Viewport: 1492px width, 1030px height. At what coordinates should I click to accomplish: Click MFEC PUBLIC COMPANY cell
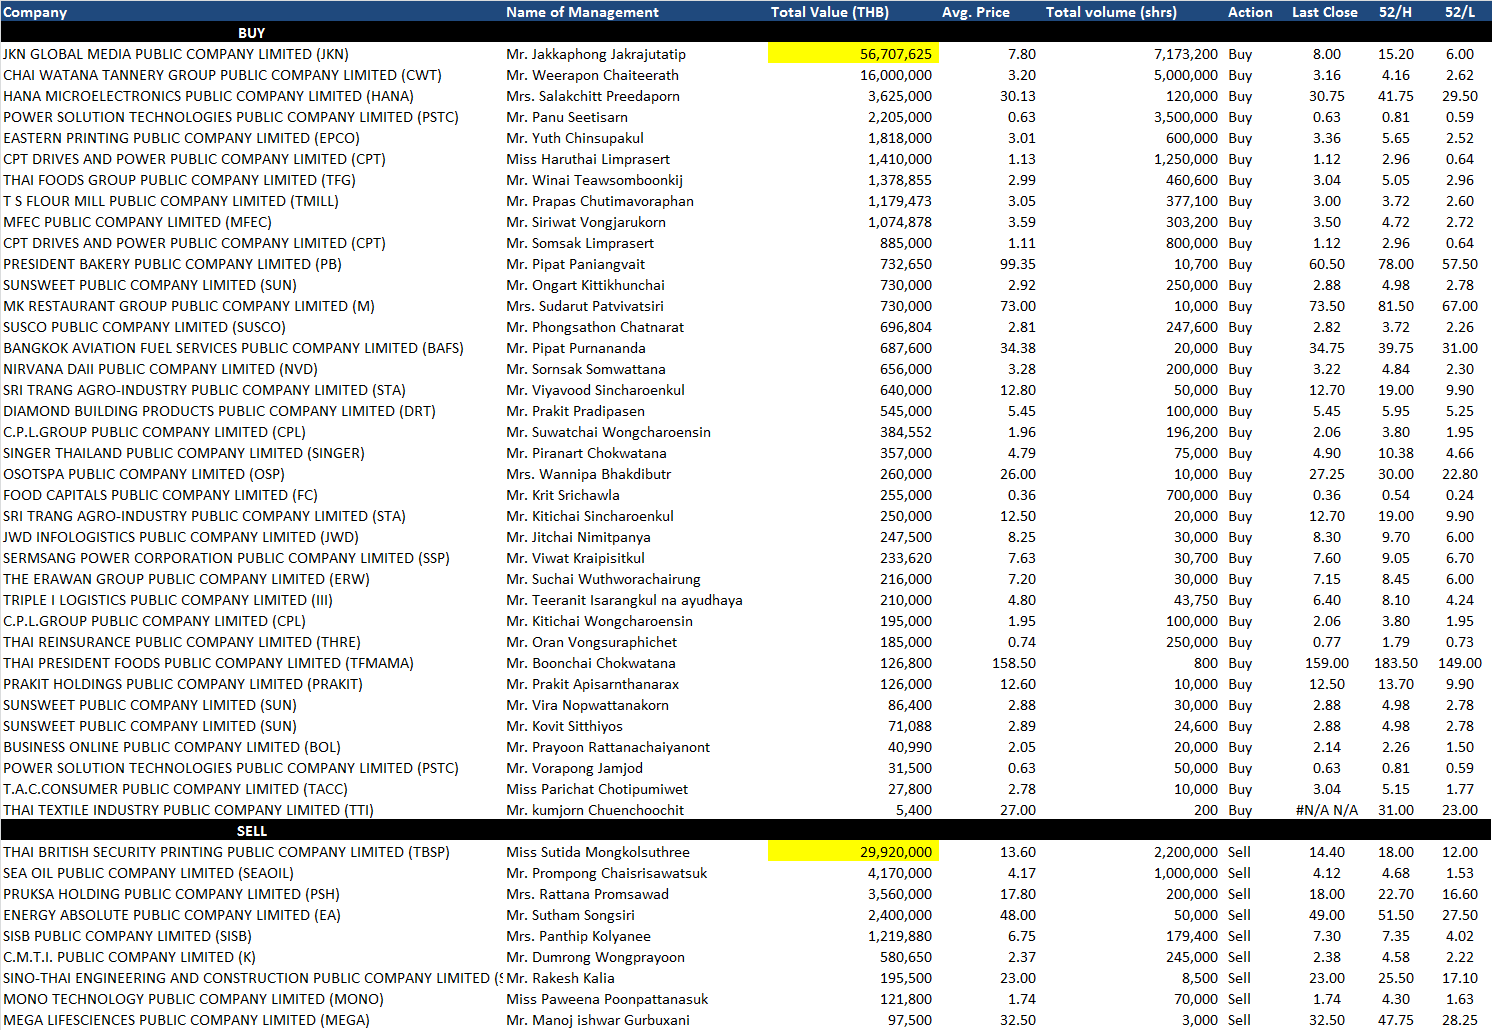click(137, 222)
